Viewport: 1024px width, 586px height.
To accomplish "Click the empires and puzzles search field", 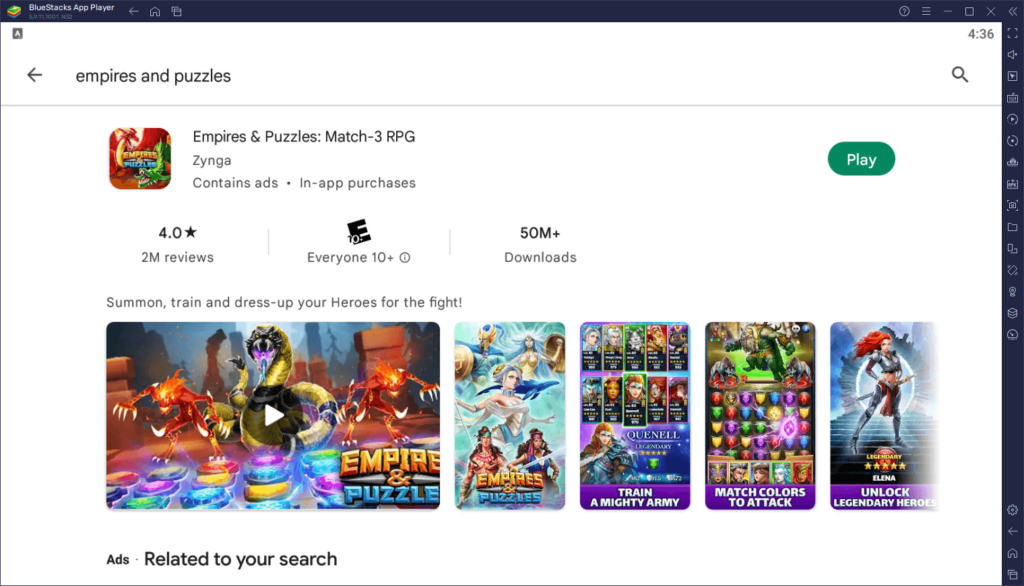I will pyautogui.click(x=300, y=75).
